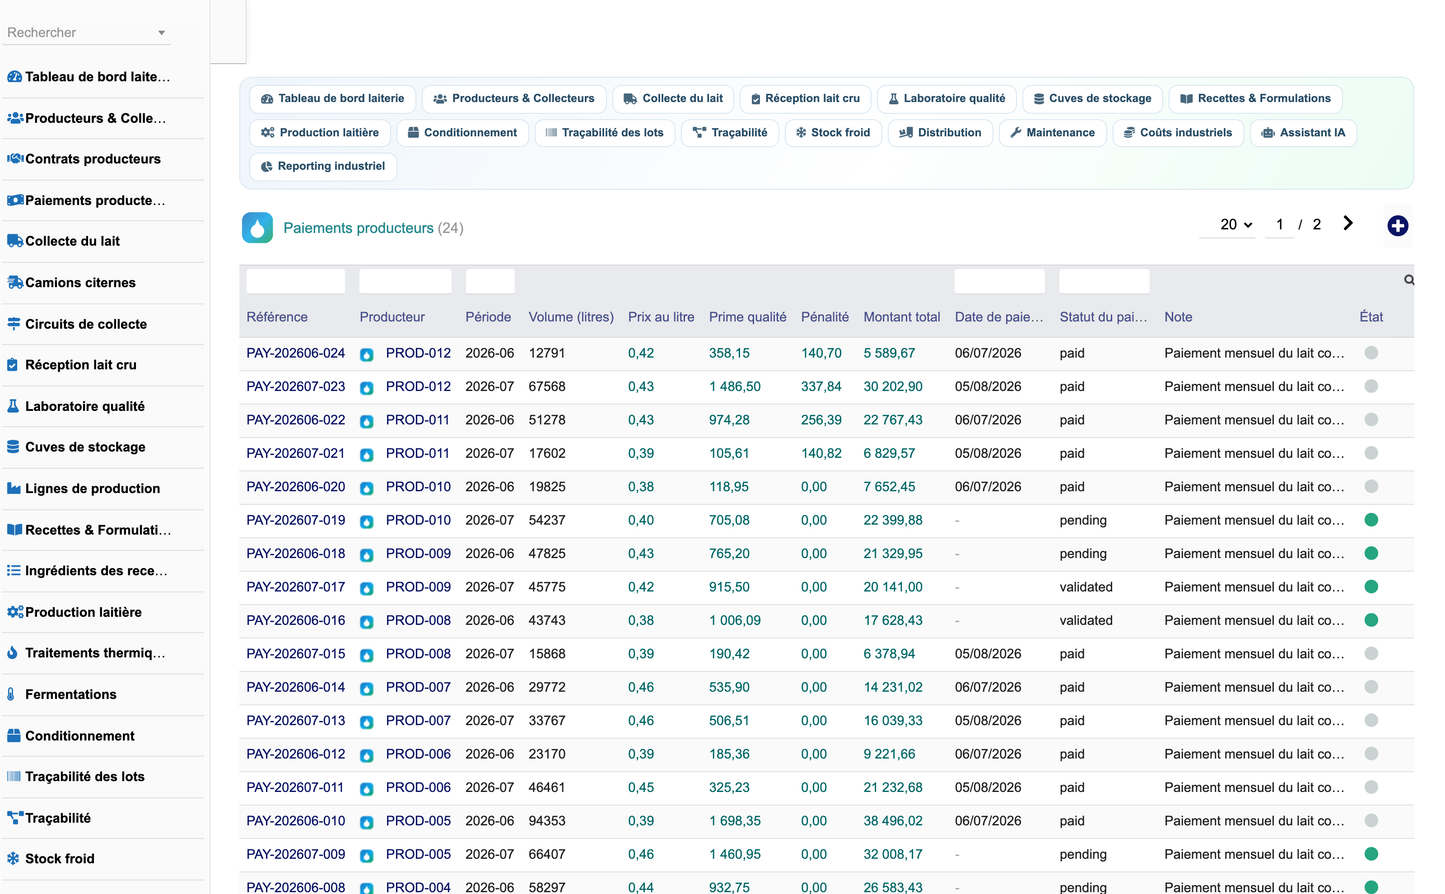The image size is (1445, 894).
Task: Click the amount 30 202,90
Action: pos(893,386)
